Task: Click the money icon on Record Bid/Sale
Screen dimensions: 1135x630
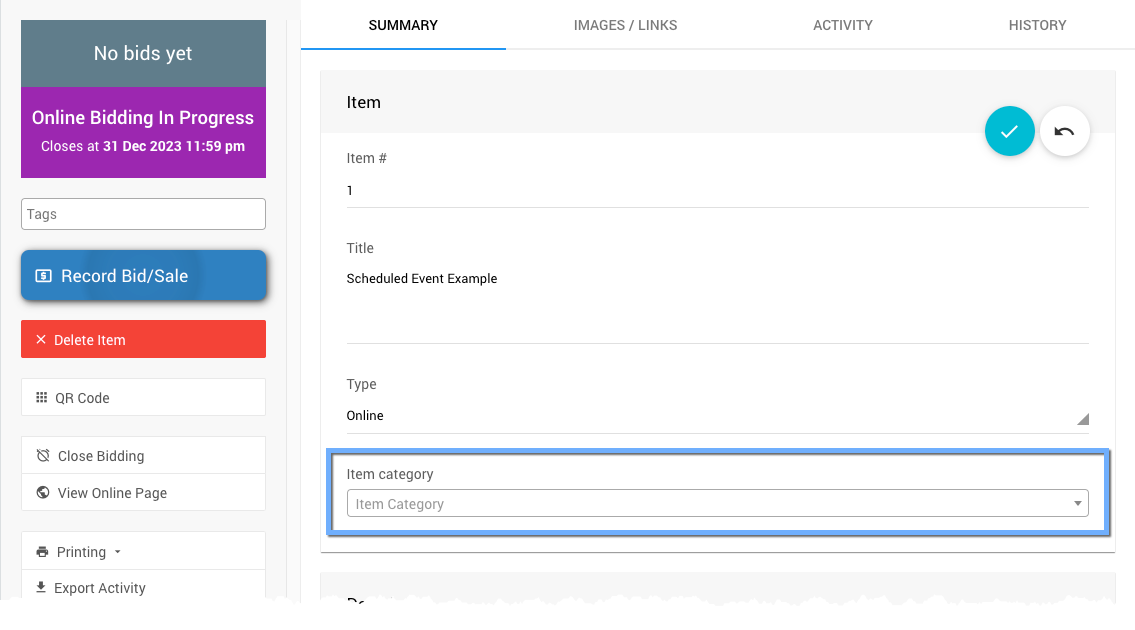Action: (43, 276)
